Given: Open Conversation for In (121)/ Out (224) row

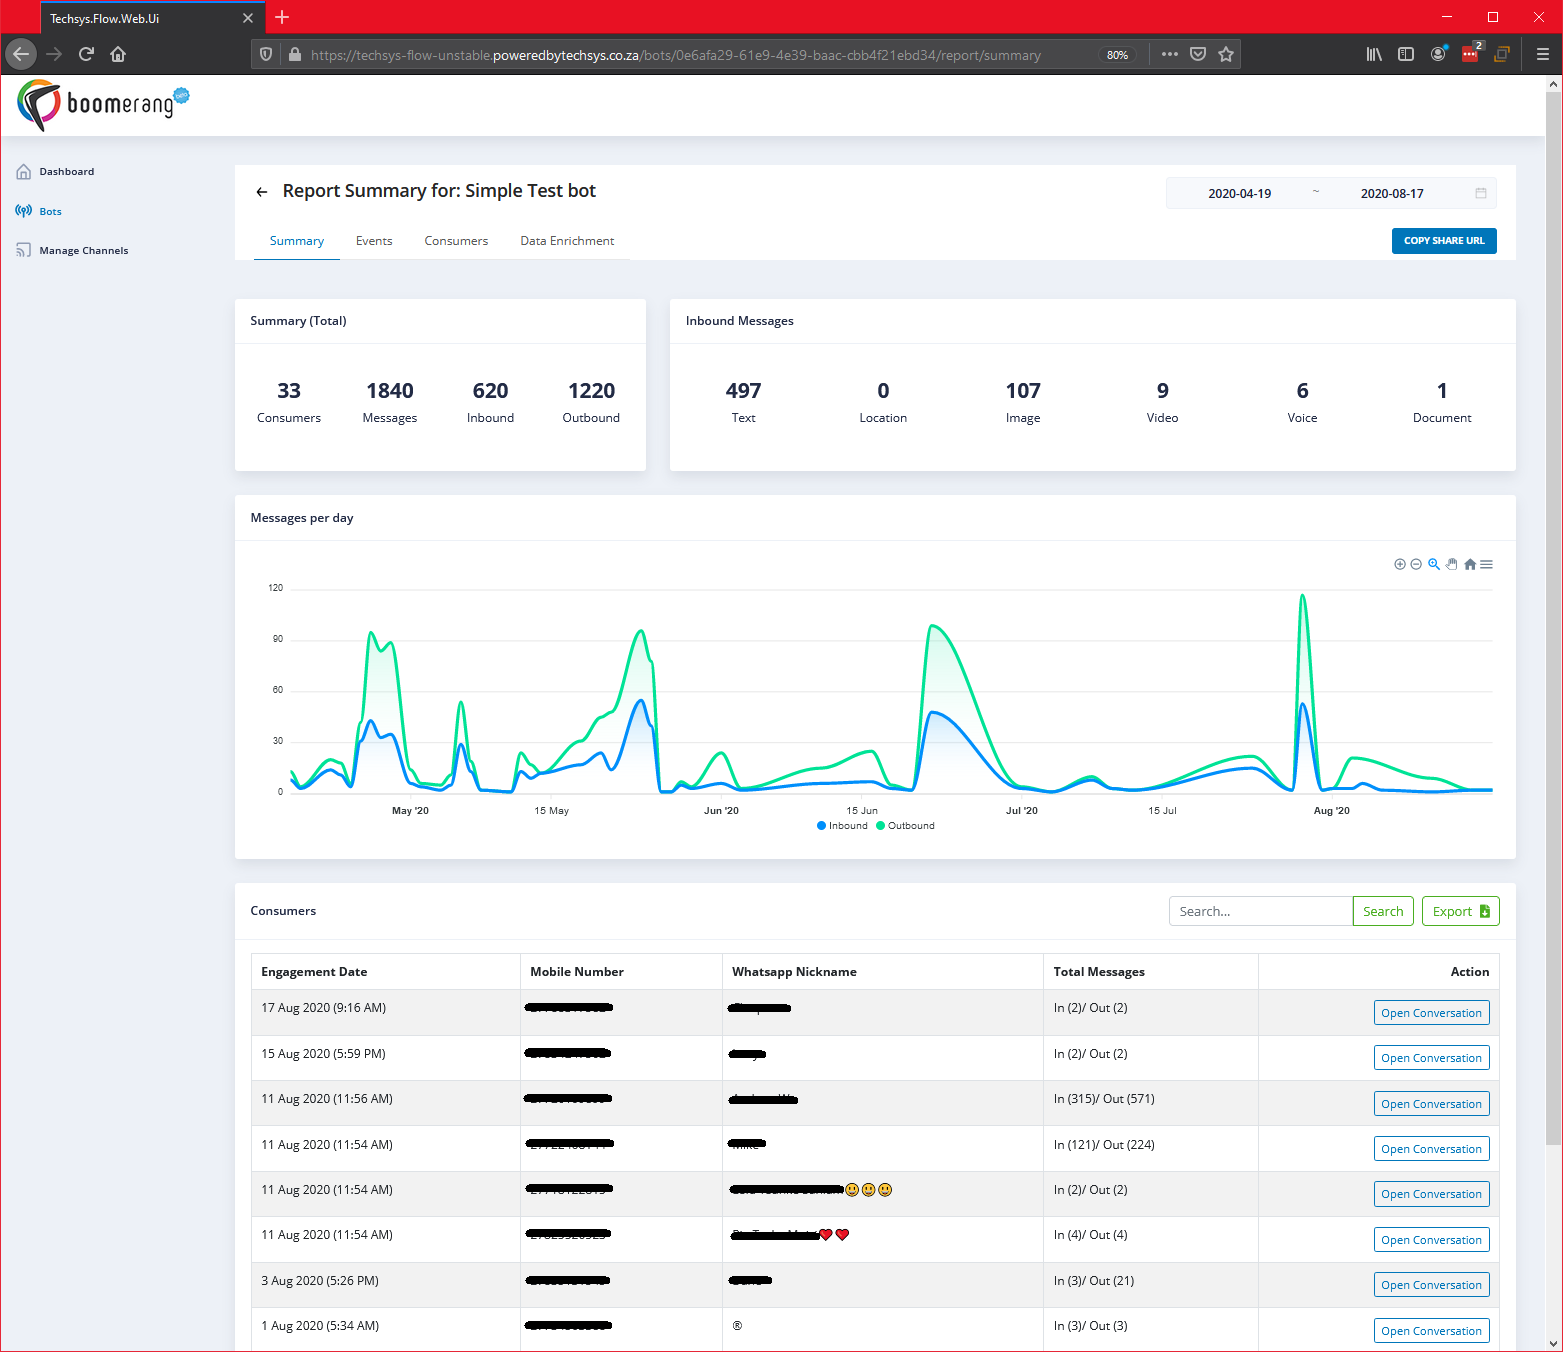Looking at the screenshot, I should (x=1431, y=1149).
